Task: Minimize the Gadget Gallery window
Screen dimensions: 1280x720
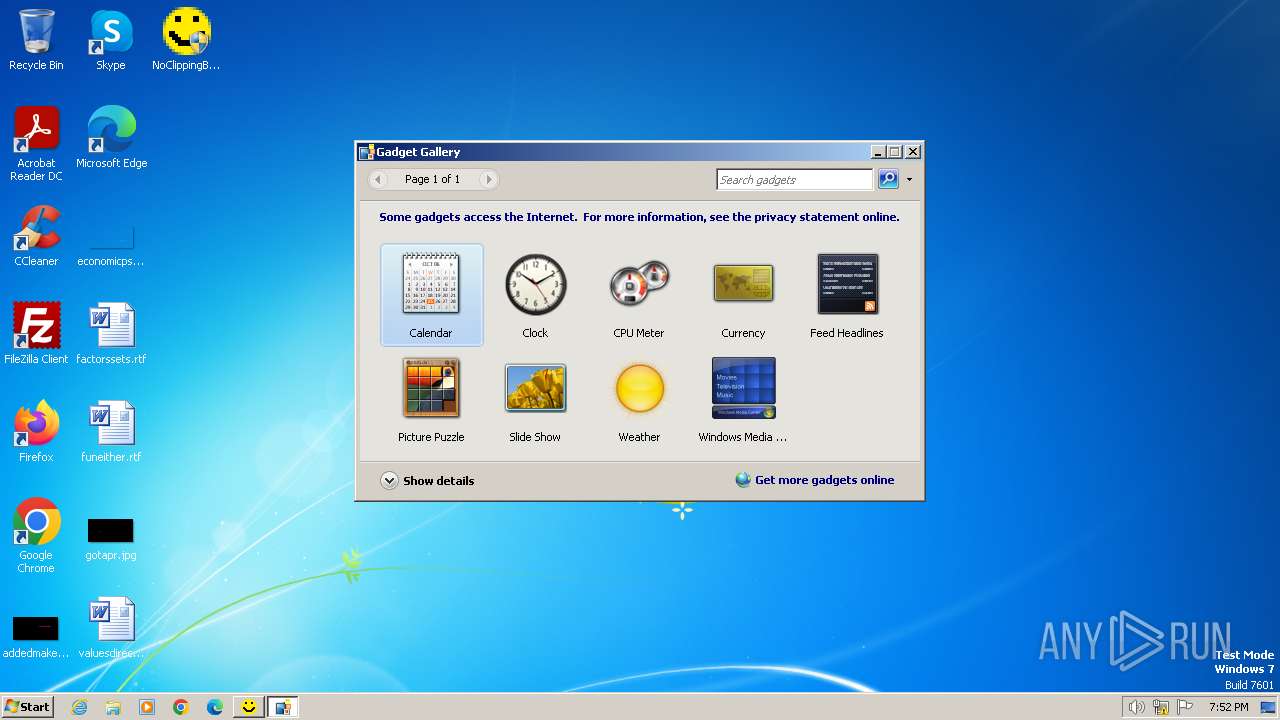Action: (x=878, y=152)
